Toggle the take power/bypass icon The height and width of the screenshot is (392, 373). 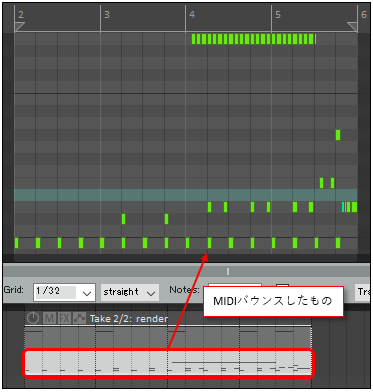(33, 318)
